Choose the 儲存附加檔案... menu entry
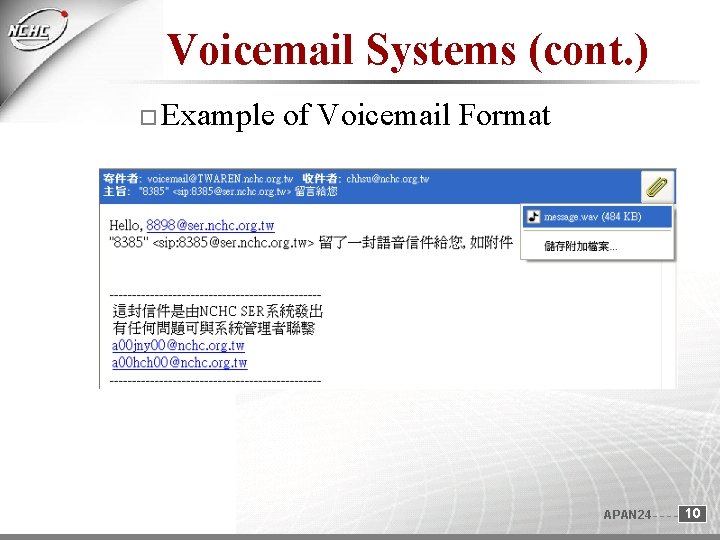This screenshot has width=720, height=540. (x=580, y=247)
